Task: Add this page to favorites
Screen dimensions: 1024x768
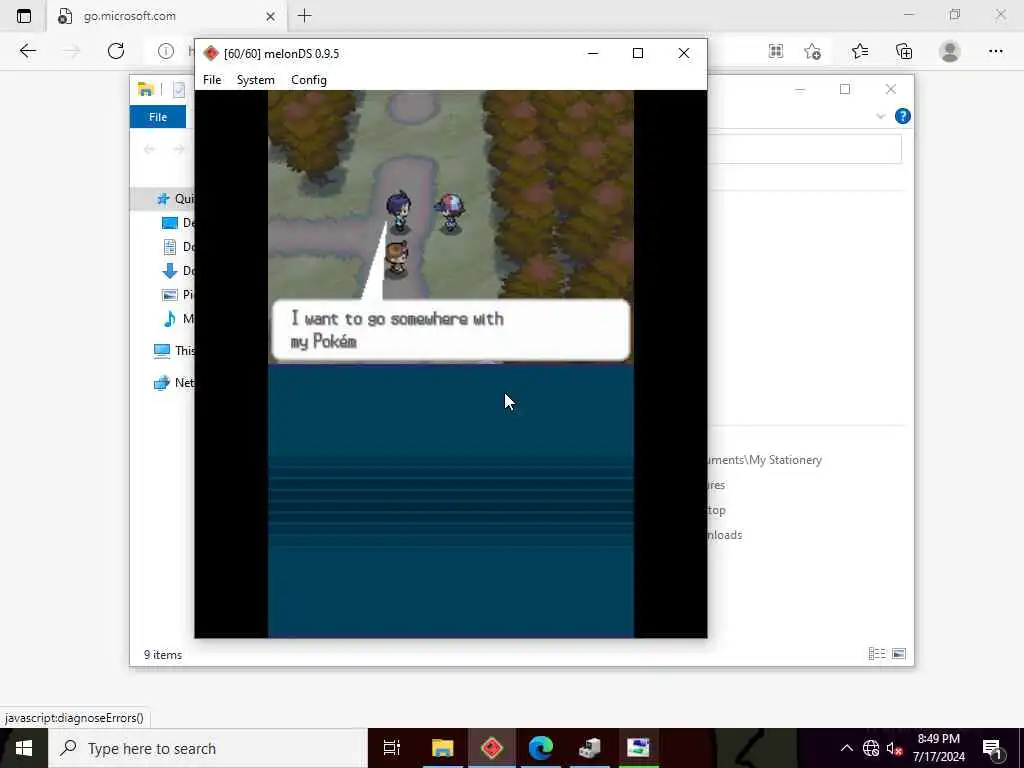Action: pyautogui.click(x=812, y=51)
